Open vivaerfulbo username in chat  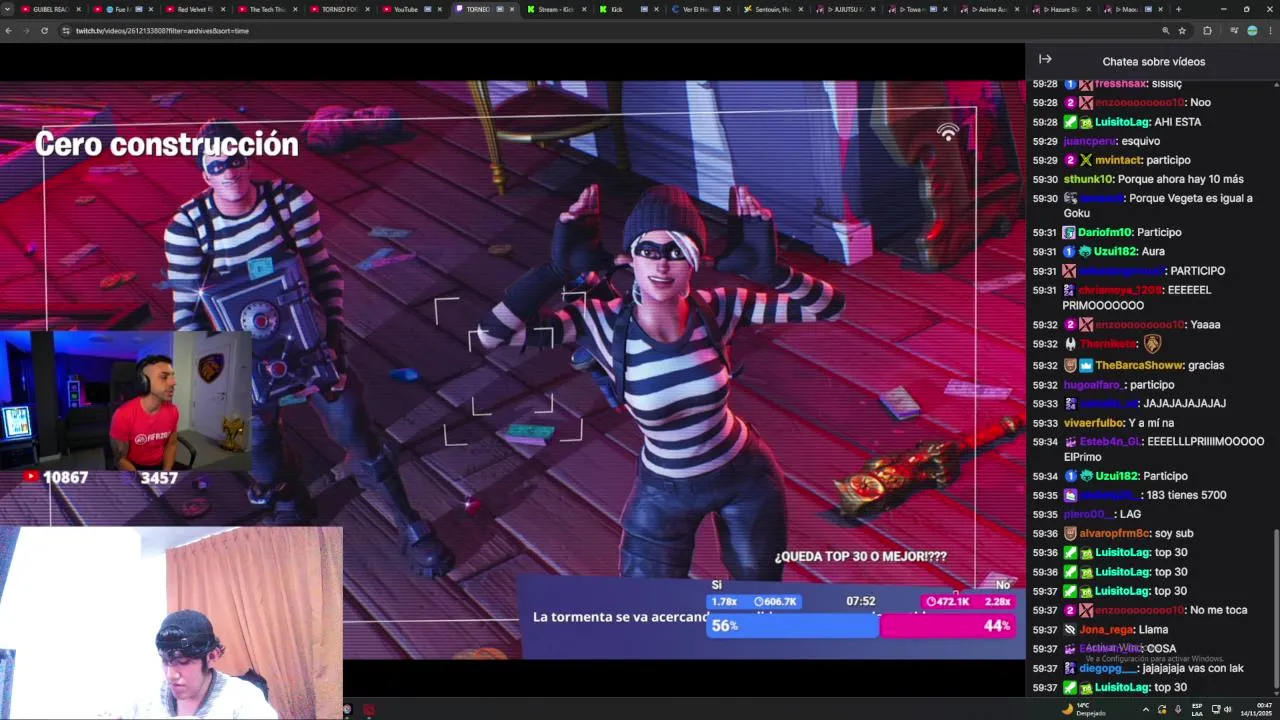coord(1093,423)
